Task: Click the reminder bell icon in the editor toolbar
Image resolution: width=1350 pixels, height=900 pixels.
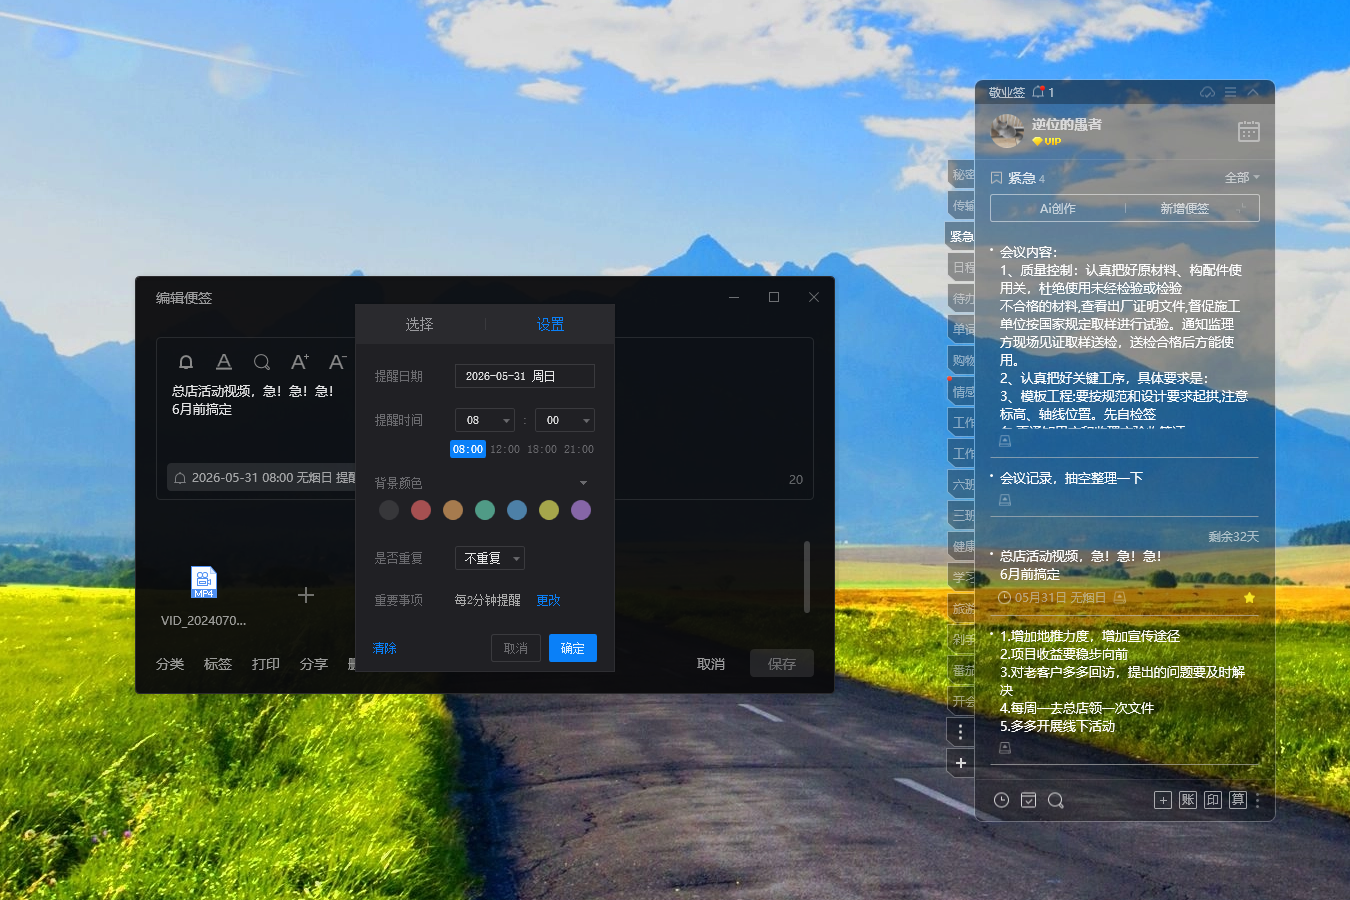Action: [185, 362]
